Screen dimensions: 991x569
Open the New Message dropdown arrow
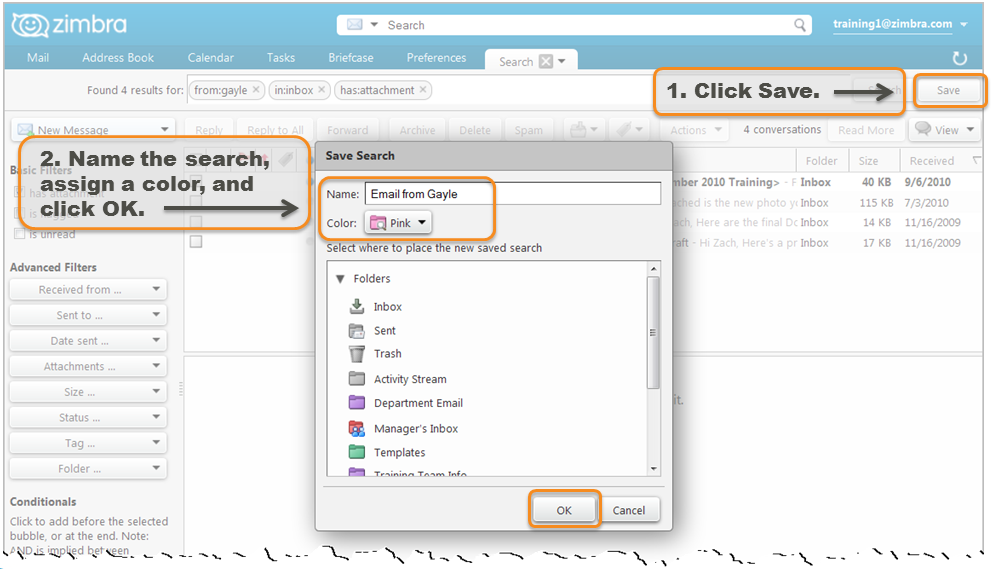click(x=164, y=130)
